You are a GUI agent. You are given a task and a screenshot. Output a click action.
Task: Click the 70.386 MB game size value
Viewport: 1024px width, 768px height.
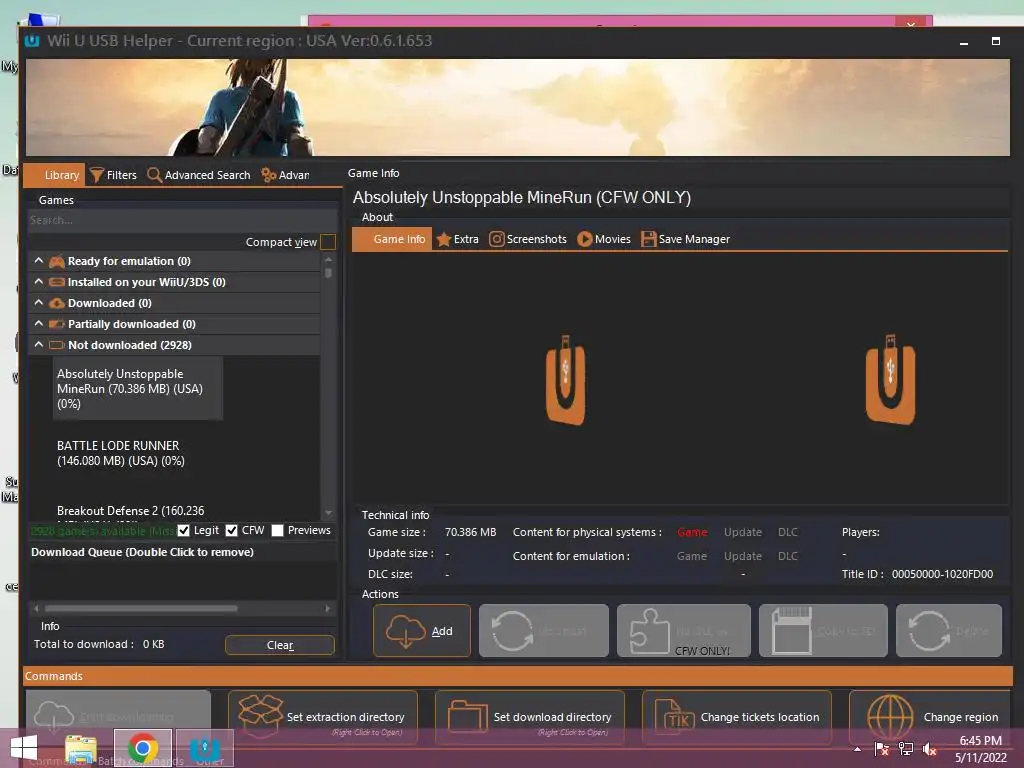470,532
